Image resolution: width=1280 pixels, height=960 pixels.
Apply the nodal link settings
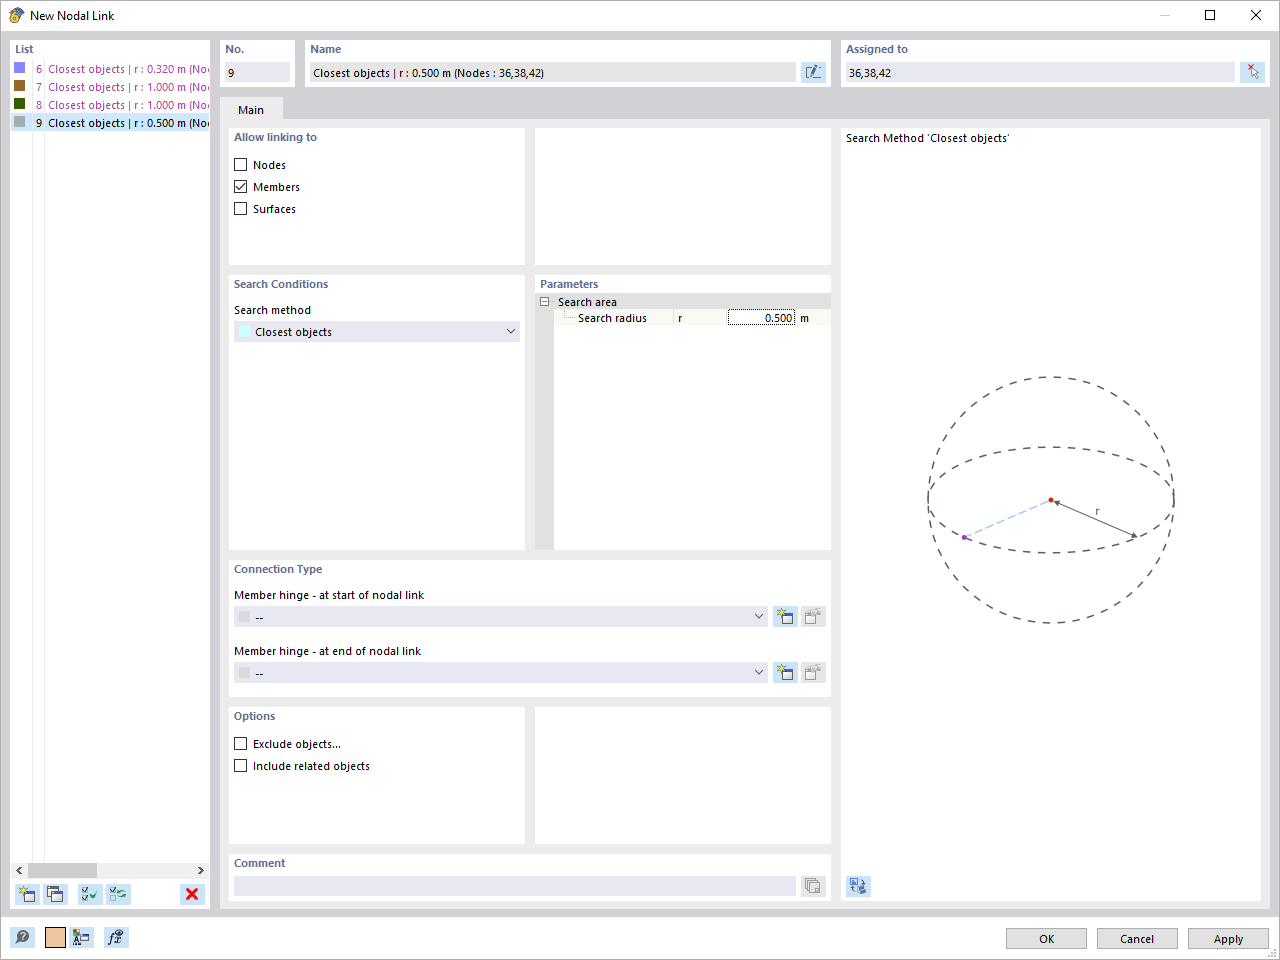coord(1228,938)
